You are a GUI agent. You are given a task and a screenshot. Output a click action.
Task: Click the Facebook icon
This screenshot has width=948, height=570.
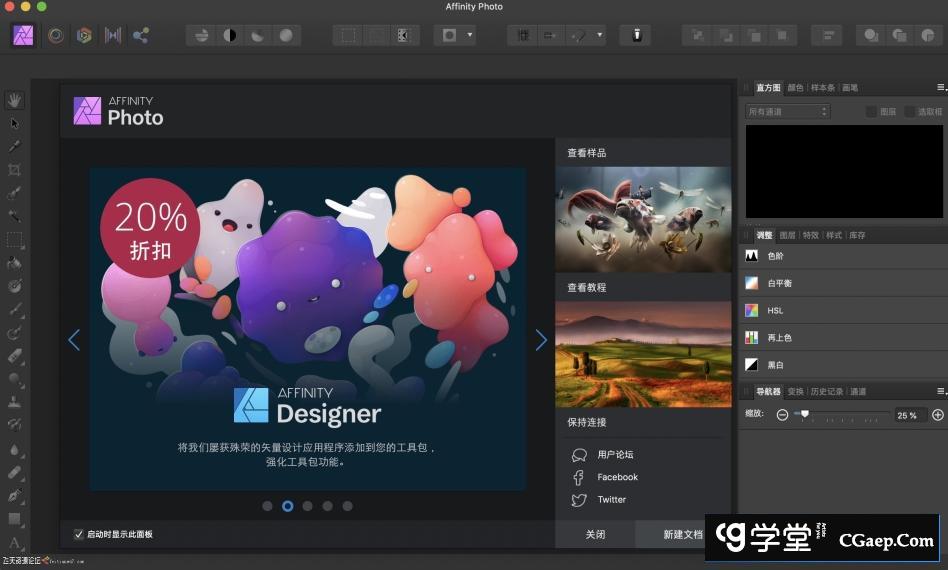click(579, 477)
